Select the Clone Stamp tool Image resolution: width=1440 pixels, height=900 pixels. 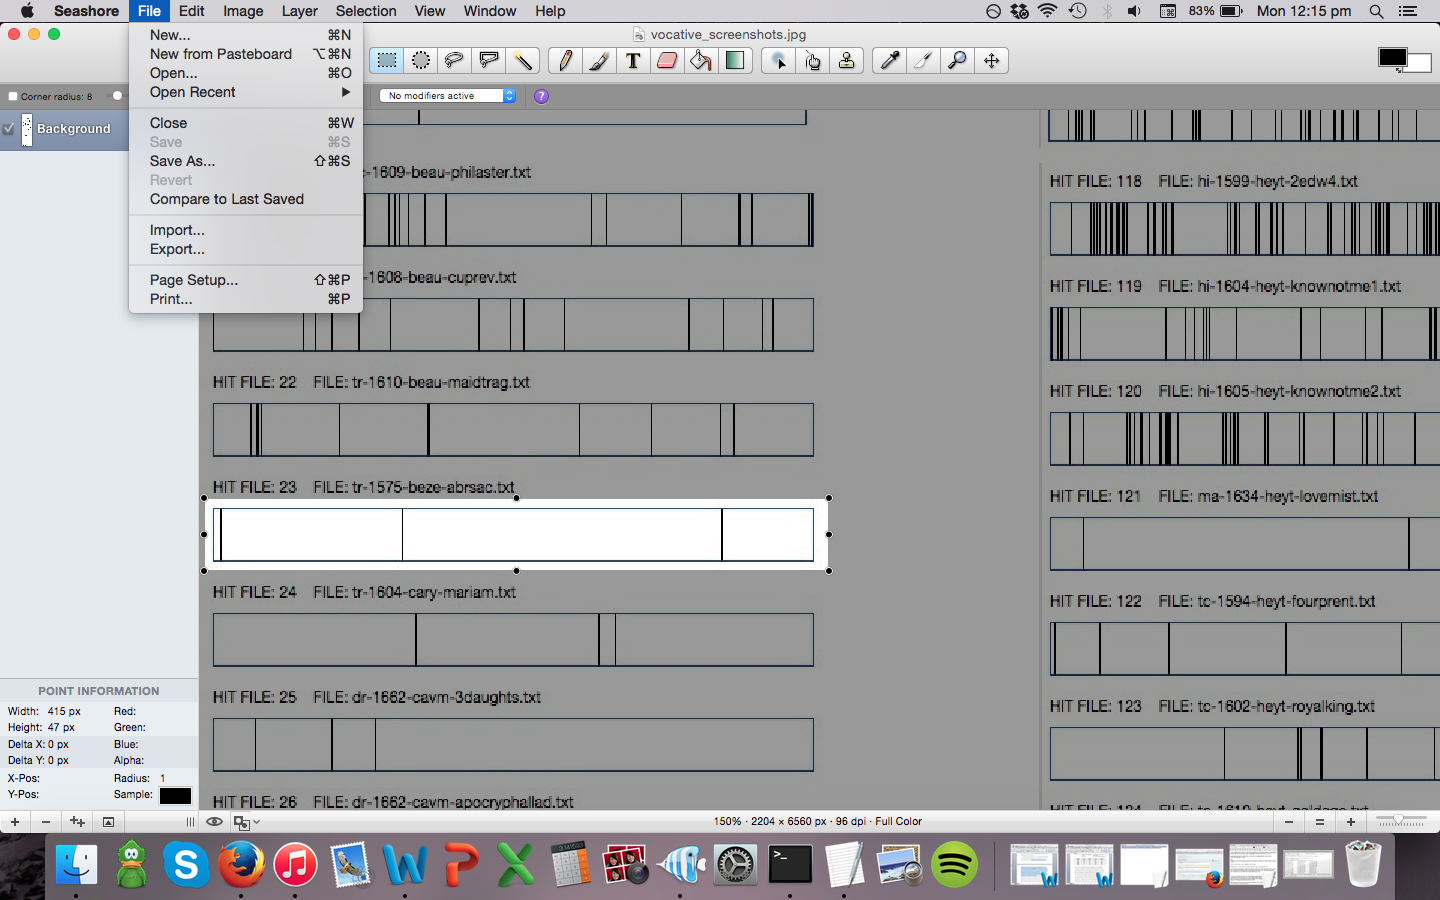click(847, 61)
